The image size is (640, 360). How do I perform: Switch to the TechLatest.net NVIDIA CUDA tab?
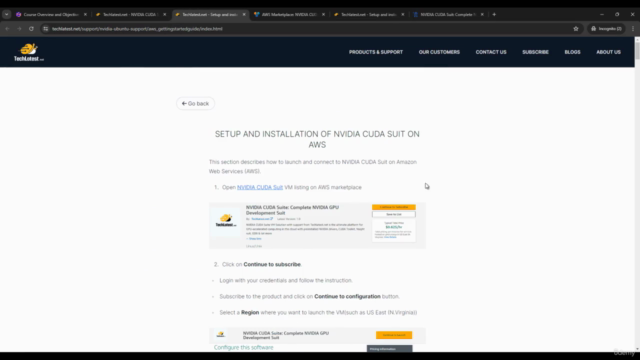pos(130,14)
